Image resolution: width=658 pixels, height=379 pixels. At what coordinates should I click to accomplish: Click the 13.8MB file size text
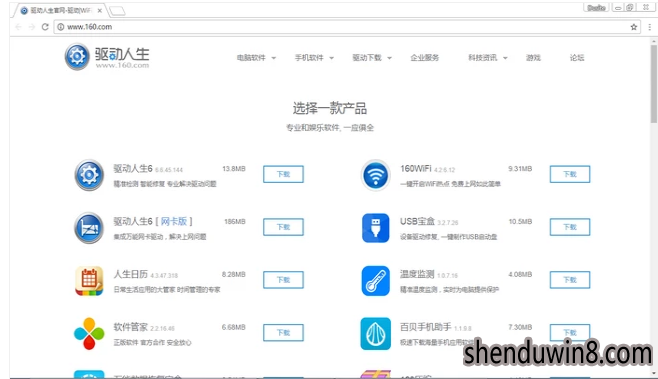[x=234, y=169]
